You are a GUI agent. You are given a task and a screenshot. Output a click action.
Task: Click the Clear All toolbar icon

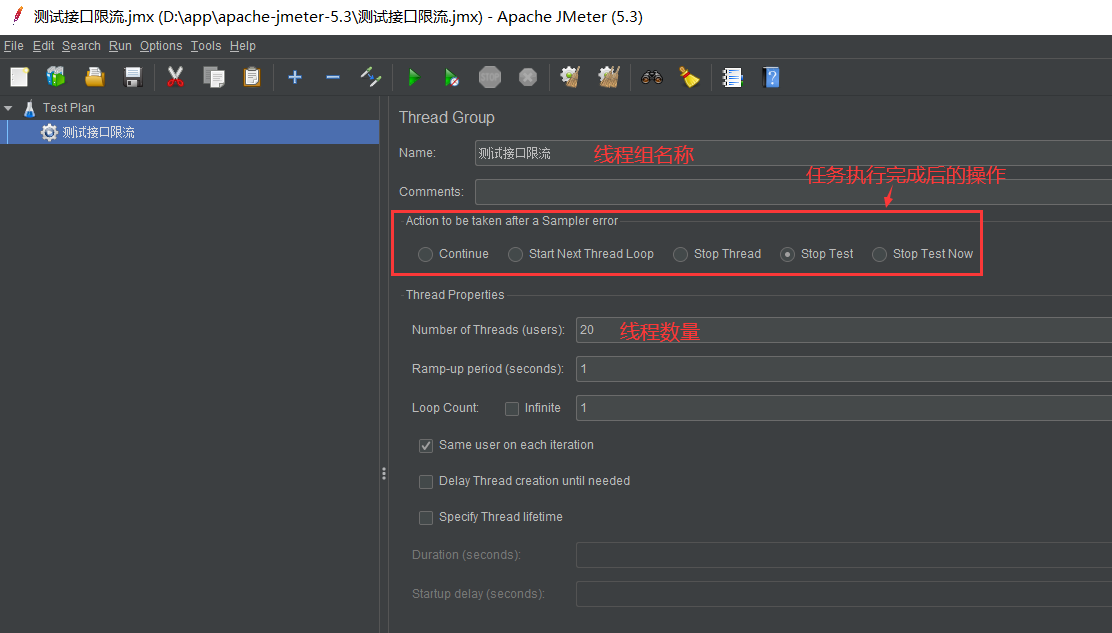607,77
